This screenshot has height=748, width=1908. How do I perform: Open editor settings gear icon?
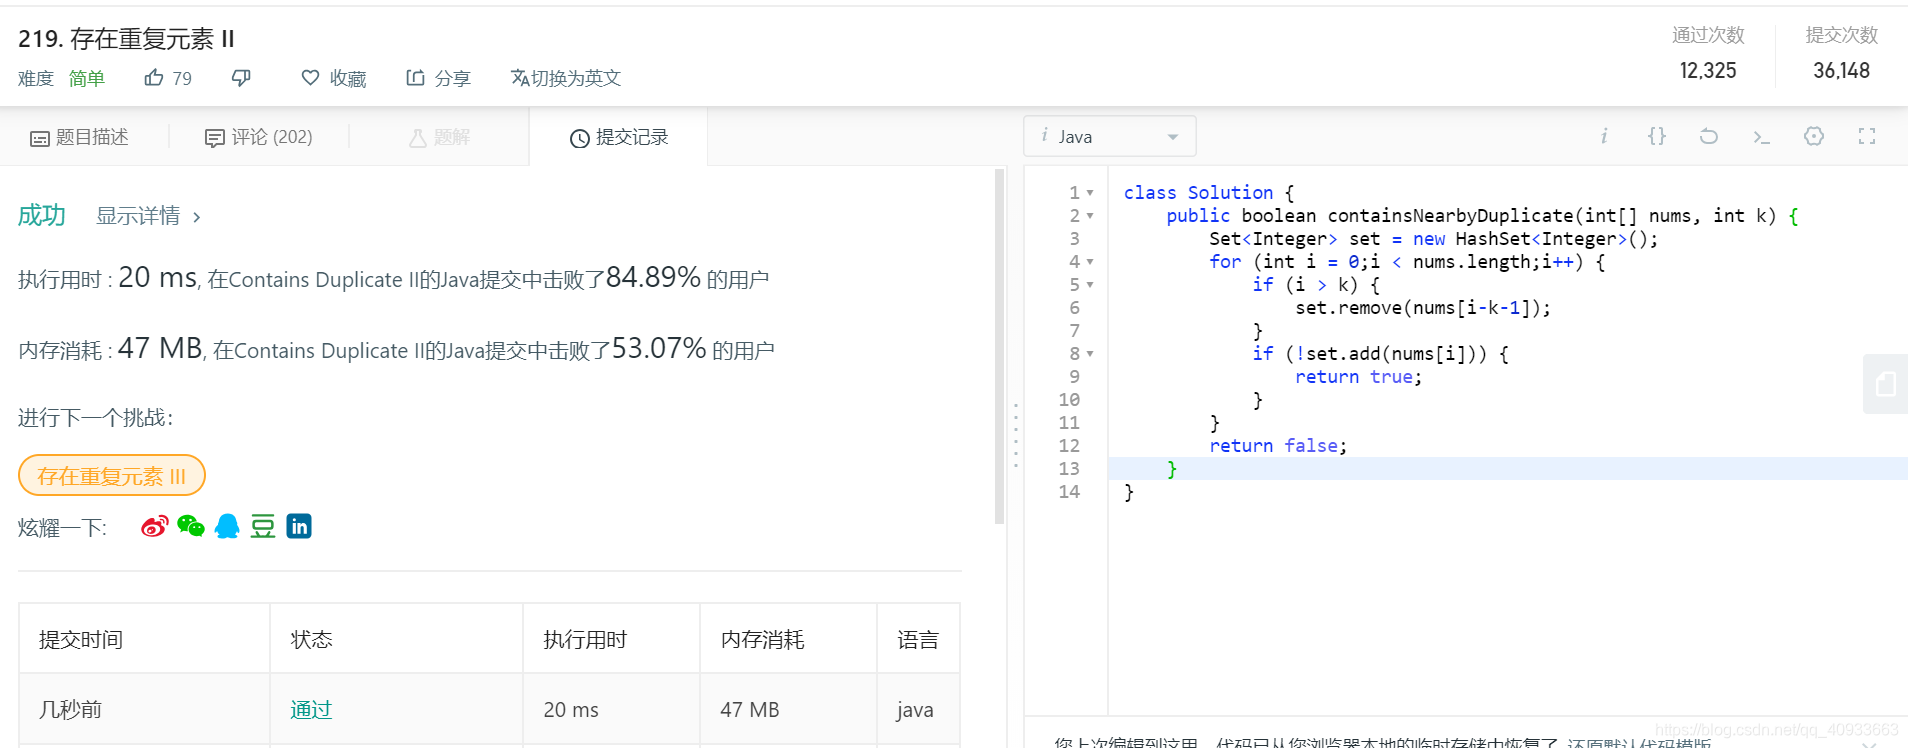tap(1814, 136)
